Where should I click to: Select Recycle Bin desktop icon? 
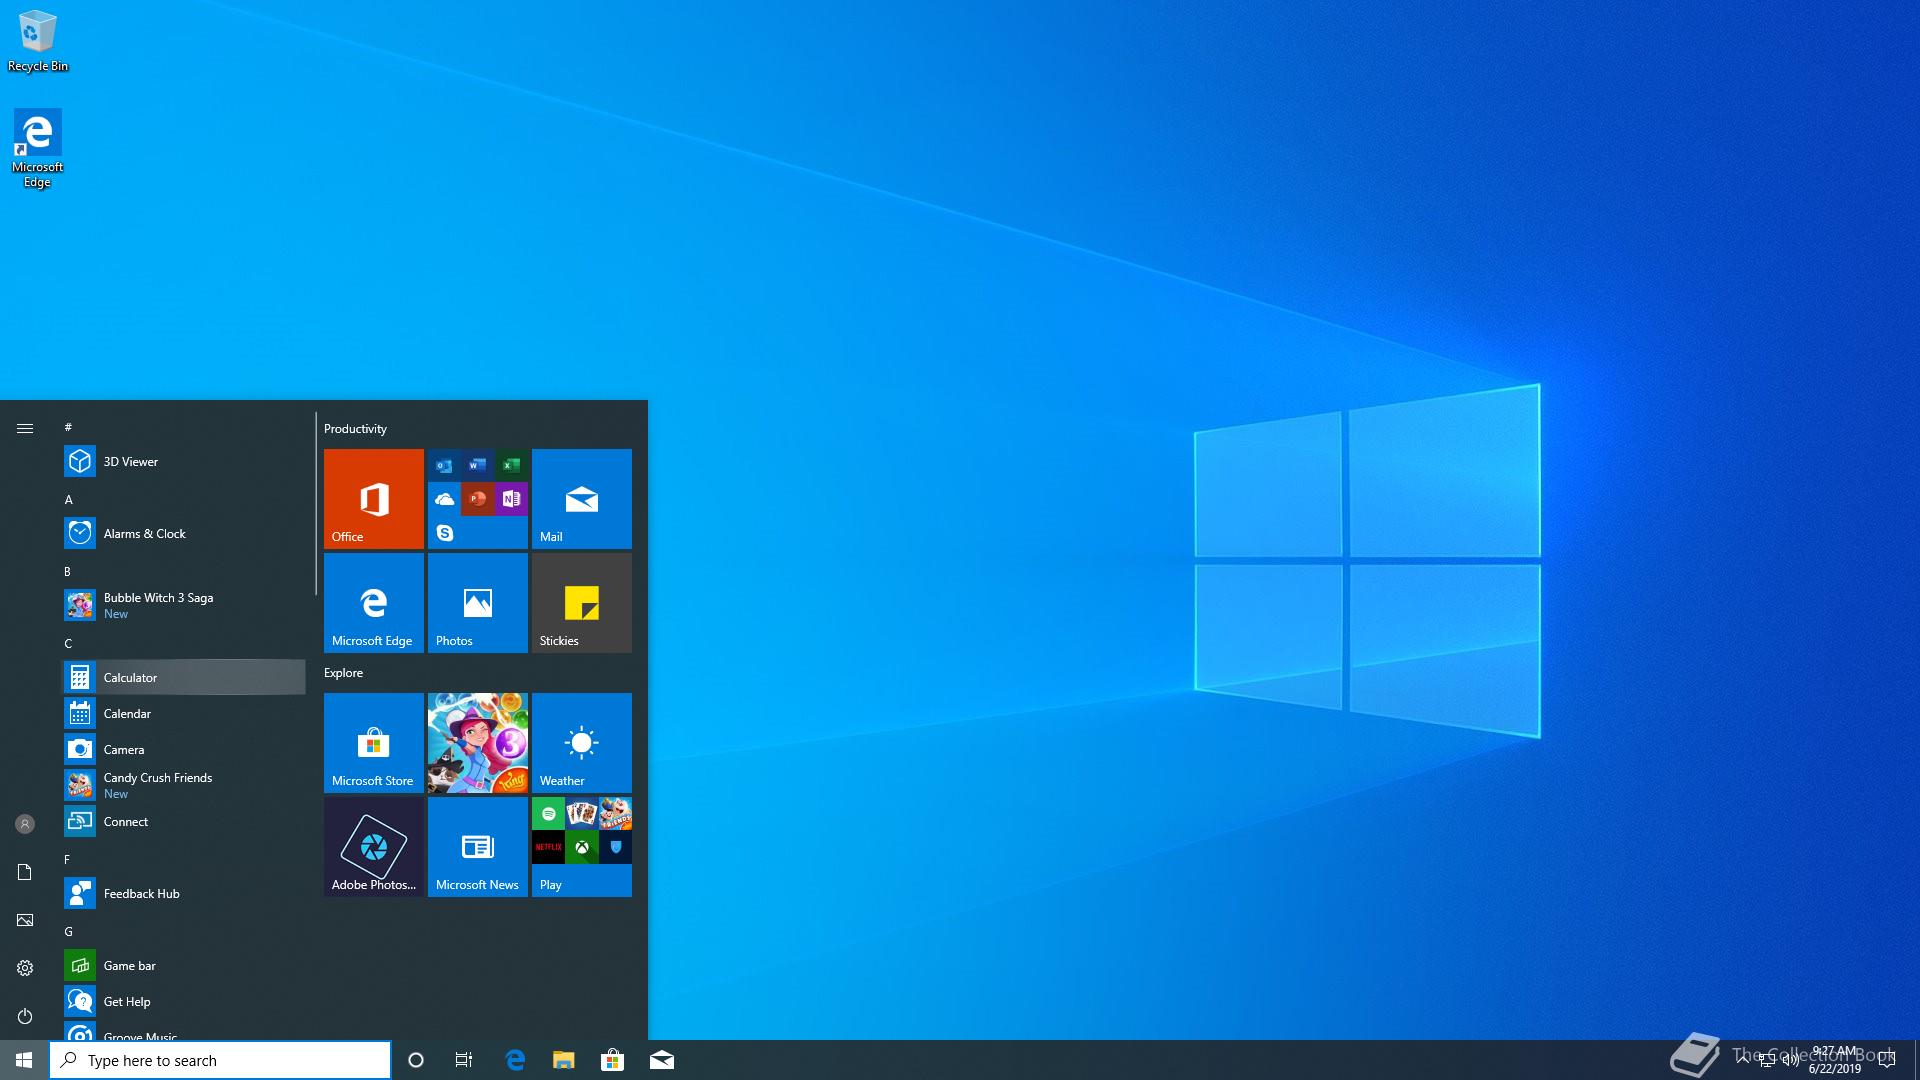point(38,40)
